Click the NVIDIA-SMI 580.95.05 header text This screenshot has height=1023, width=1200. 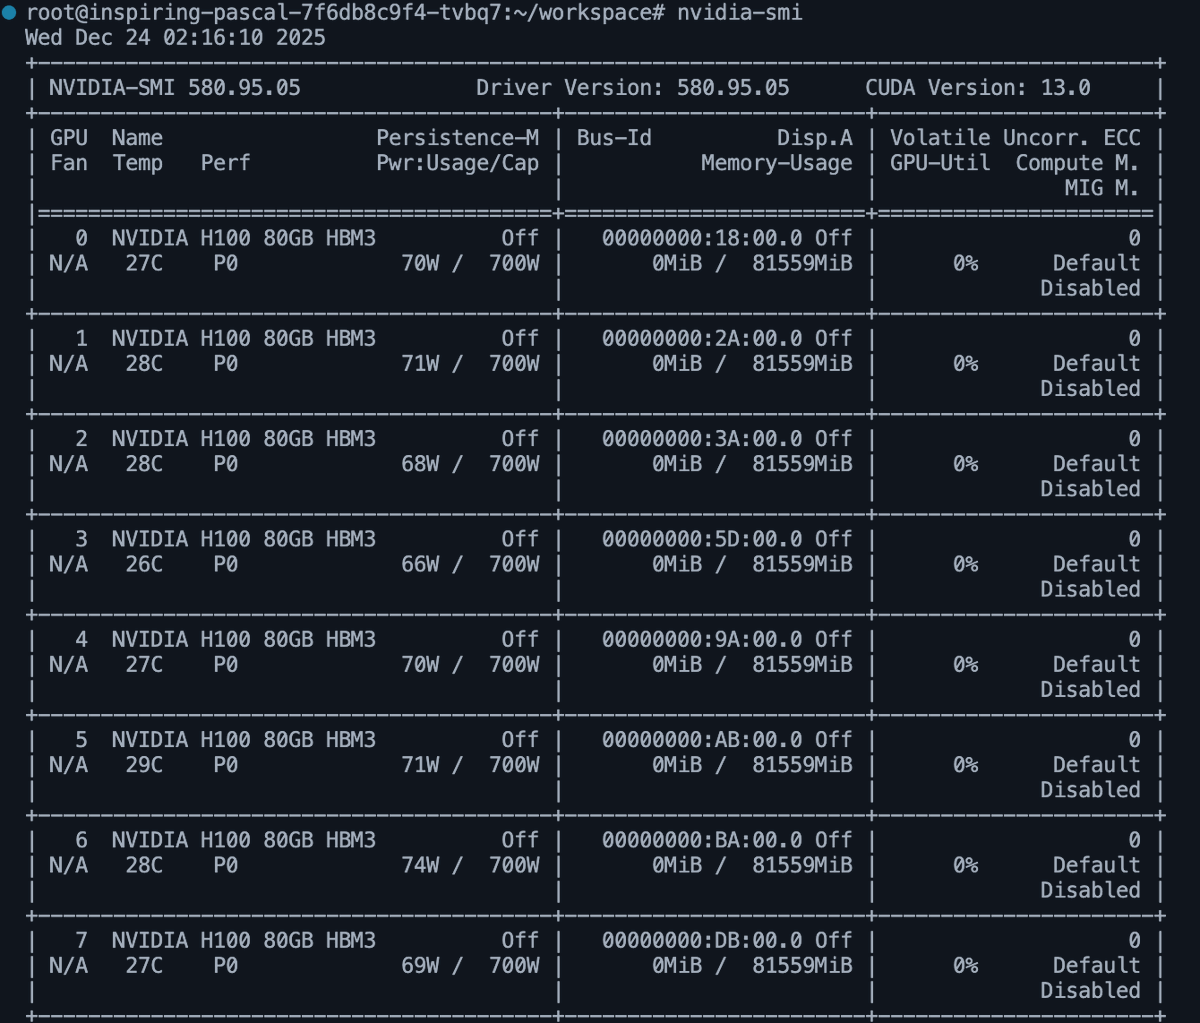click(175, 88)
